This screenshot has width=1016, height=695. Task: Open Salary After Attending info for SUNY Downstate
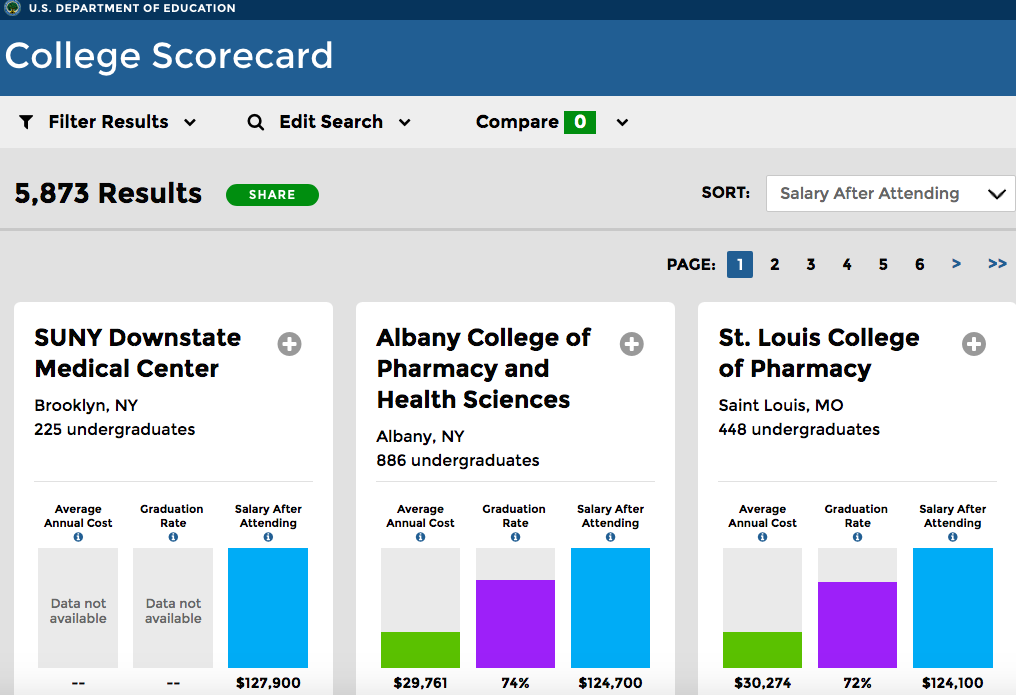268,537
